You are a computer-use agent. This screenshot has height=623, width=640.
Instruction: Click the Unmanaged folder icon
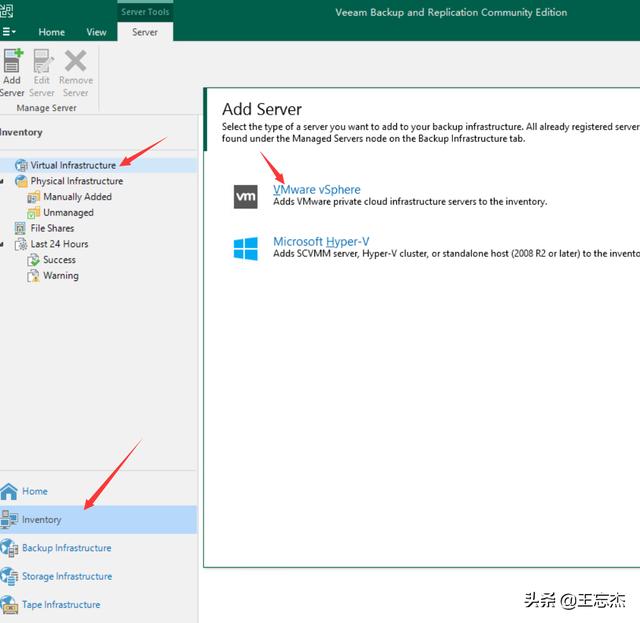tap(33, 213)
